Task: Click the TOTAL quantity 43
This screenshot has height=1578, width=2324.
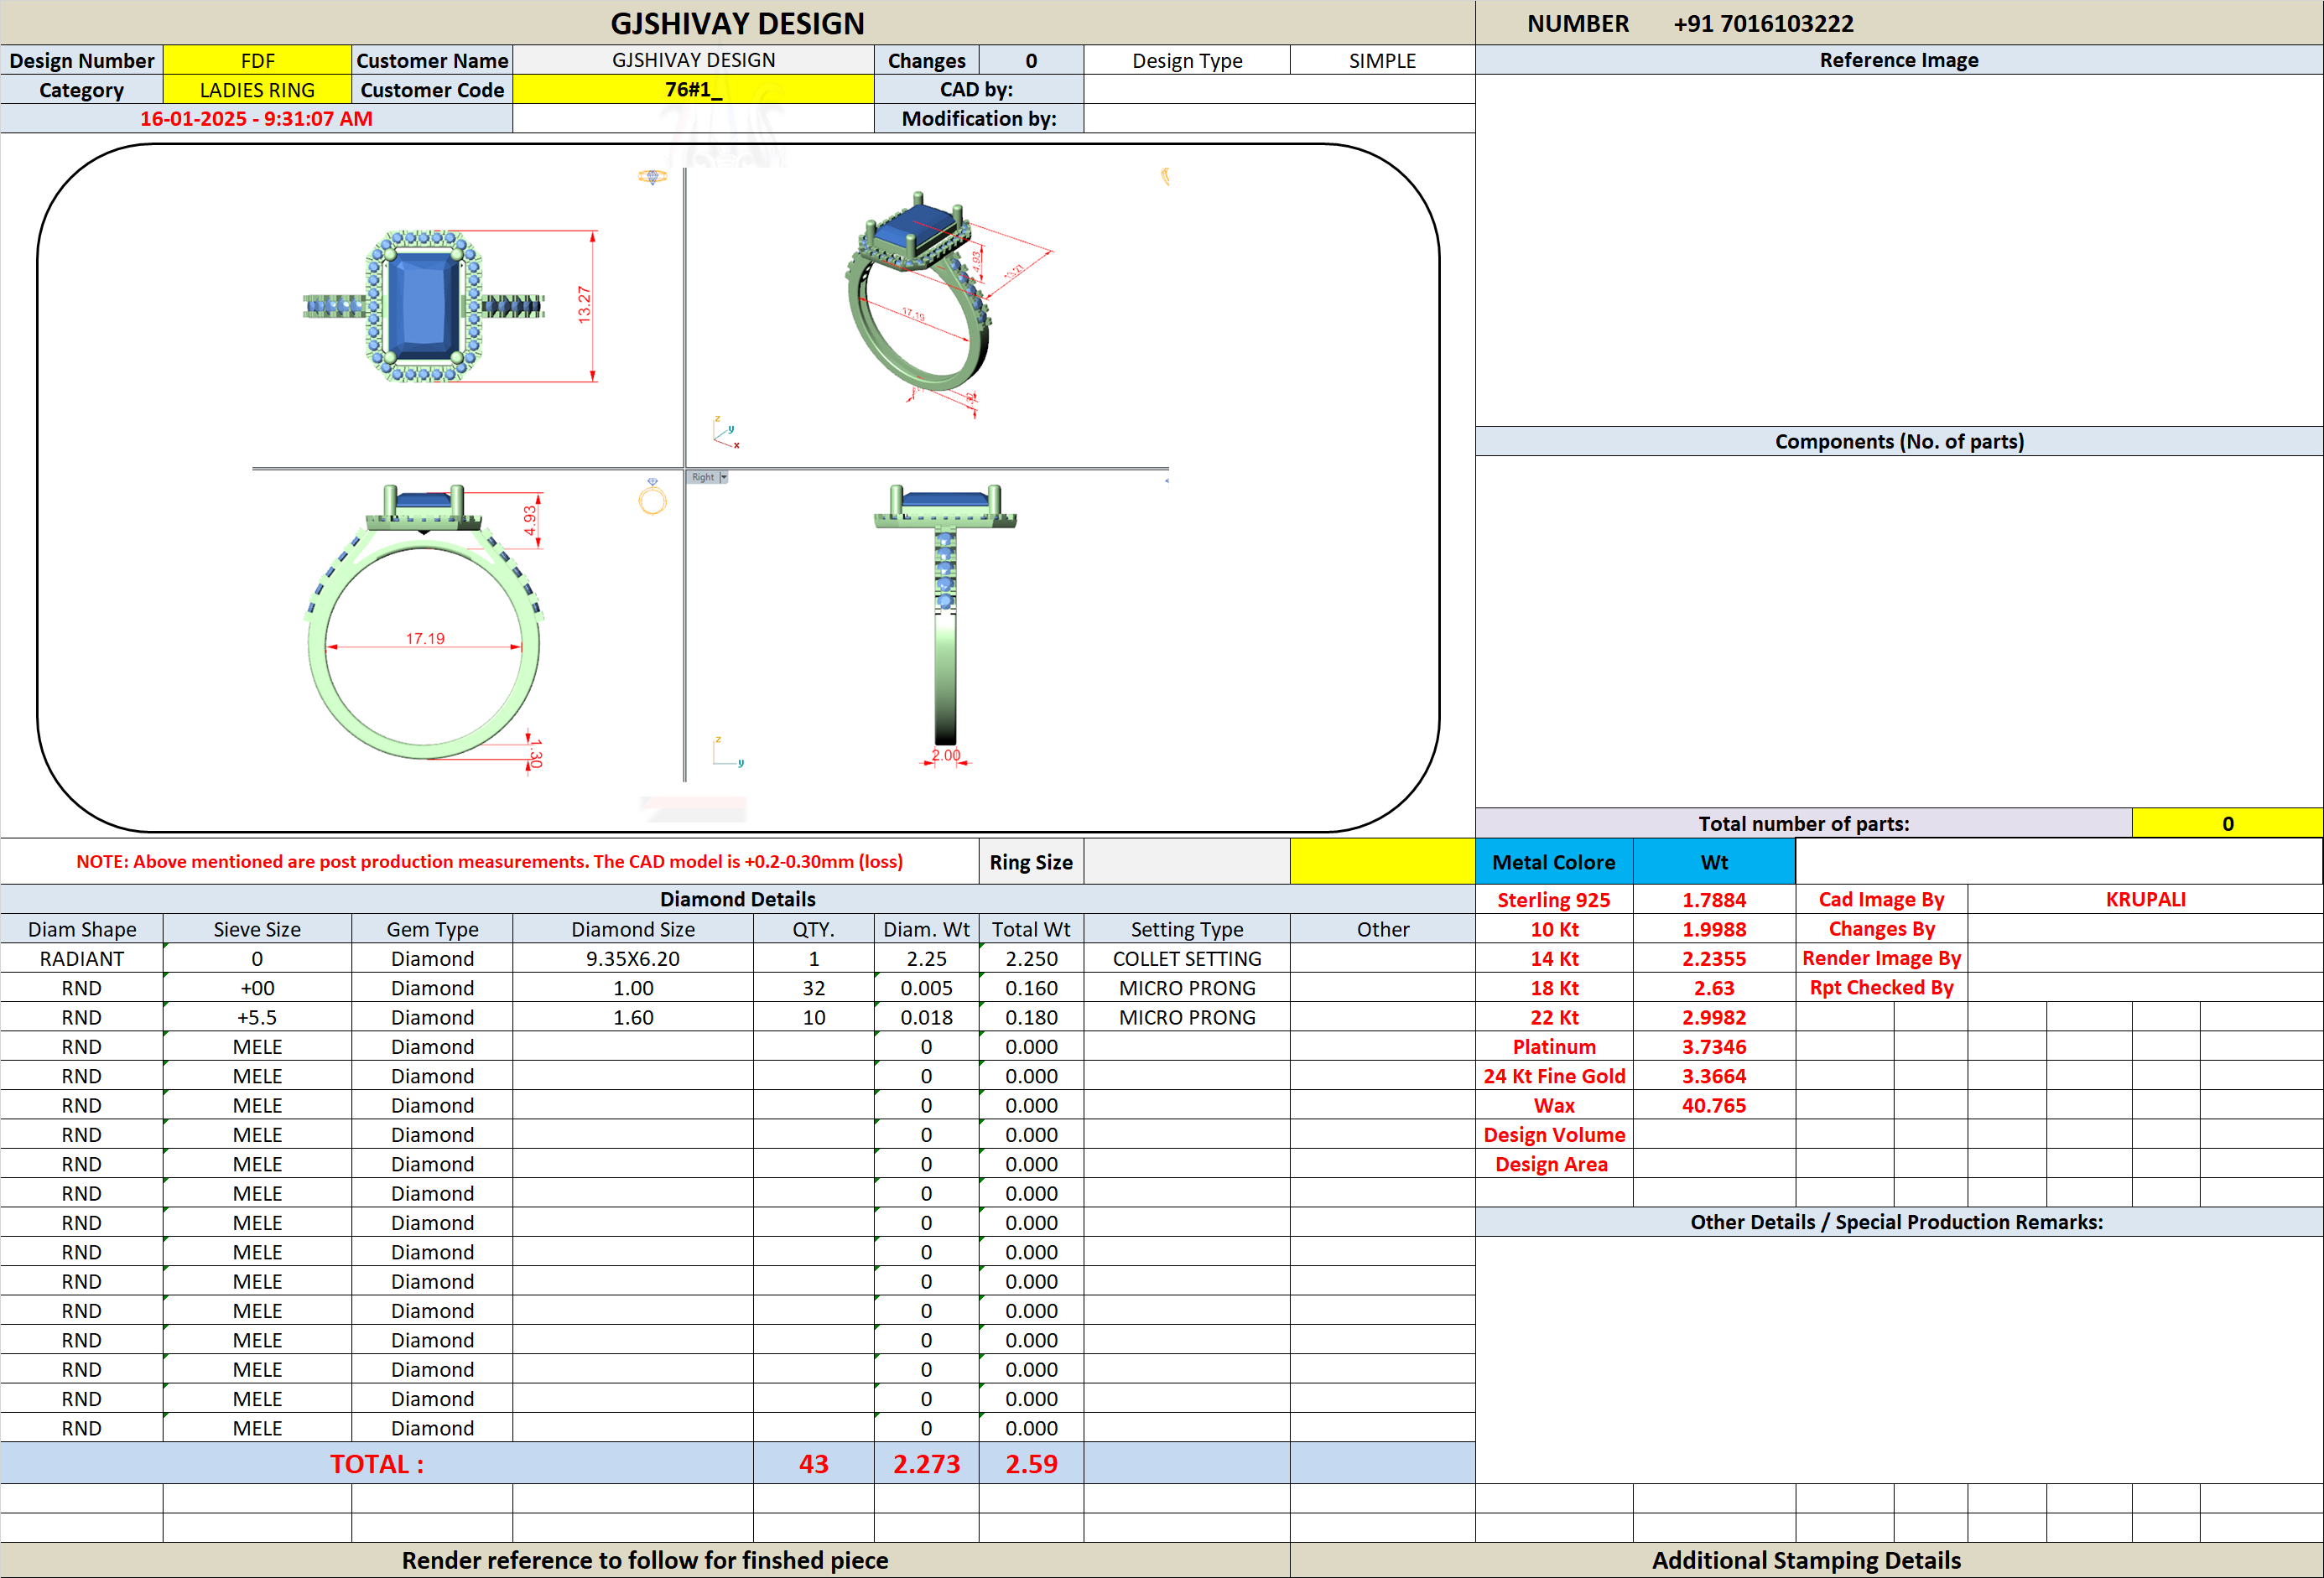Action: (814, 1464)
